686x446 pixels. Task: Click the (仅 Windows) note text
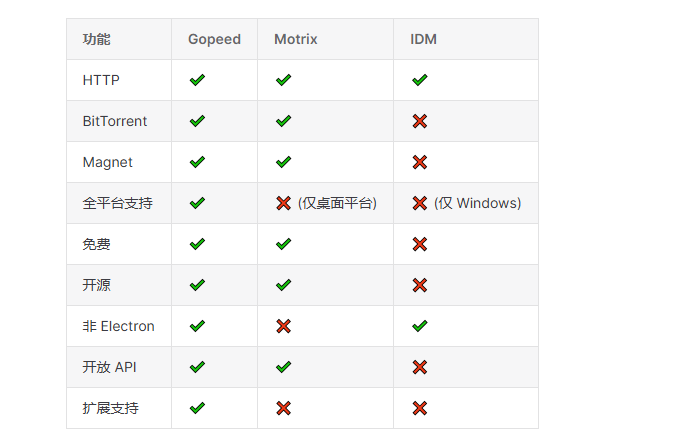click(x=477, y=203)
